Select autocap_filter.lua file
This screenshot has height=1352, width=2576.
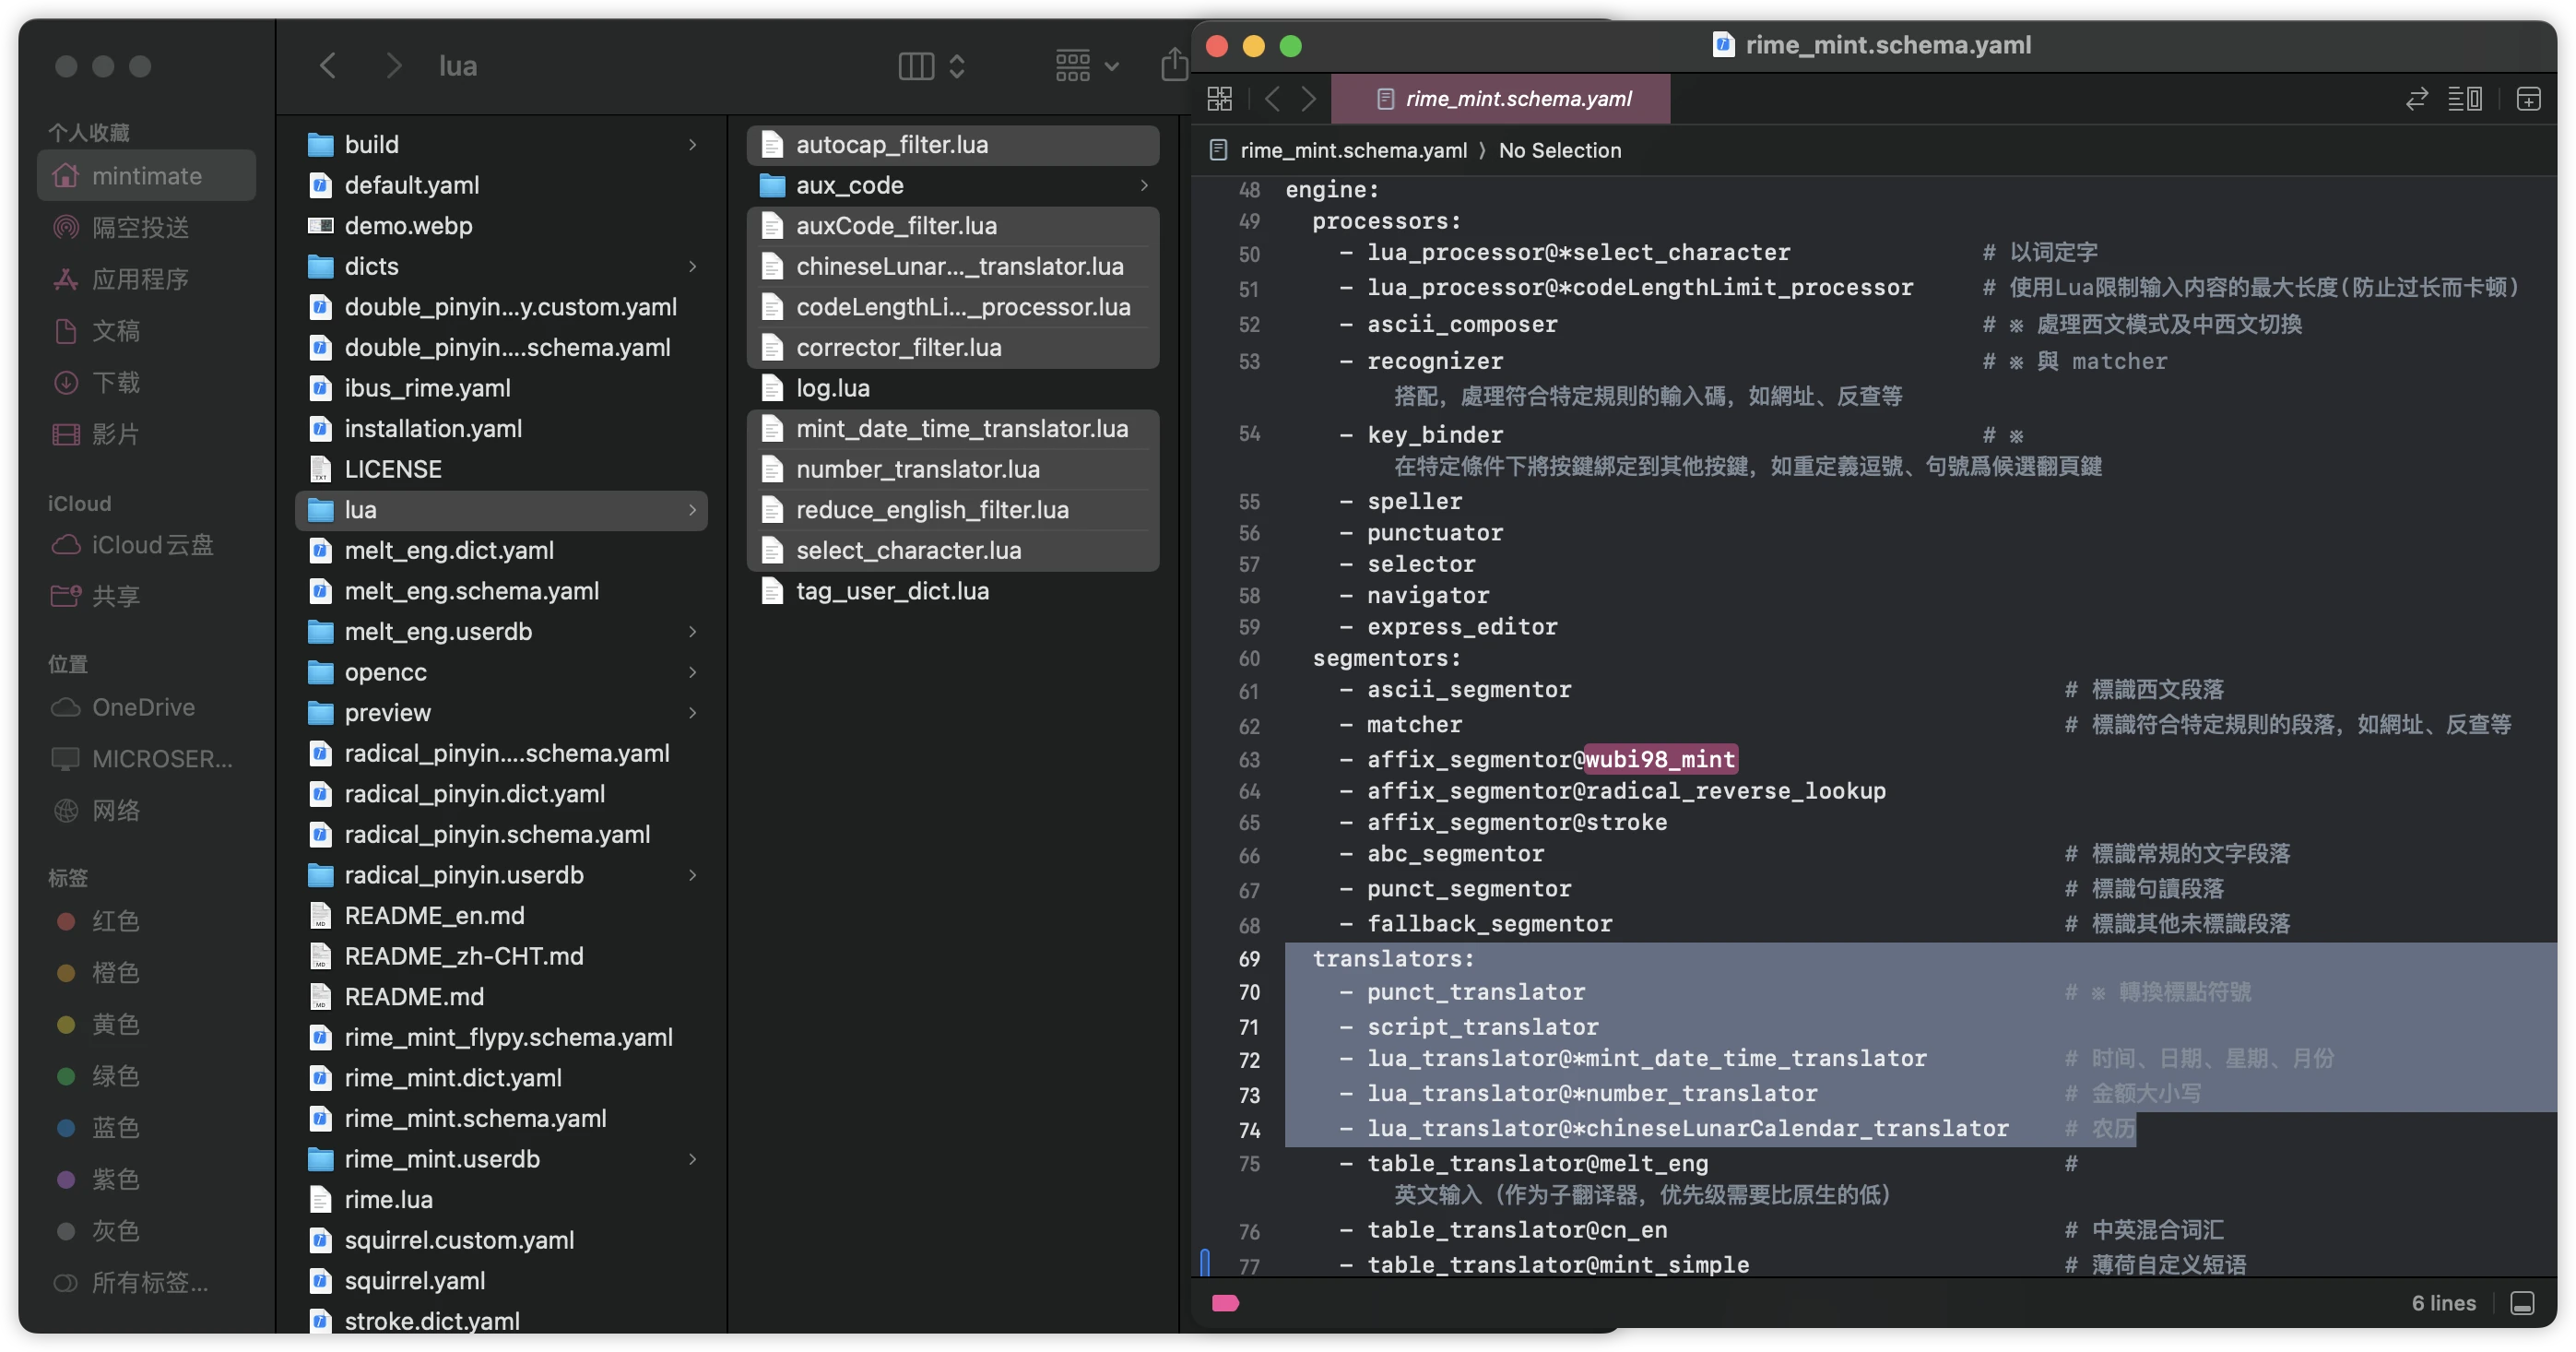[x=953, y=145]
